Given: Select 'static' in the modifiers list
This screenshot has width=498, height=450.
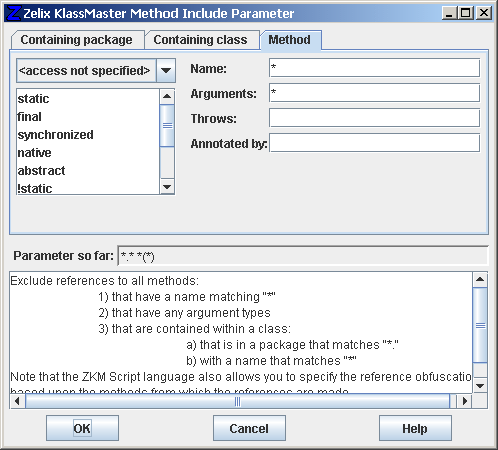Looking at the screenshot, I should coord(88,99).
